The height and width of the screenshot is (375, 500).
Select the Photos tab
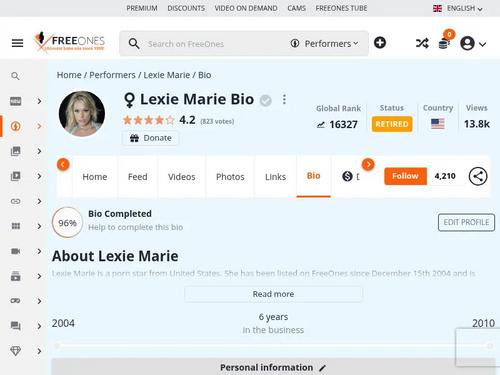(x=230, y=177)
